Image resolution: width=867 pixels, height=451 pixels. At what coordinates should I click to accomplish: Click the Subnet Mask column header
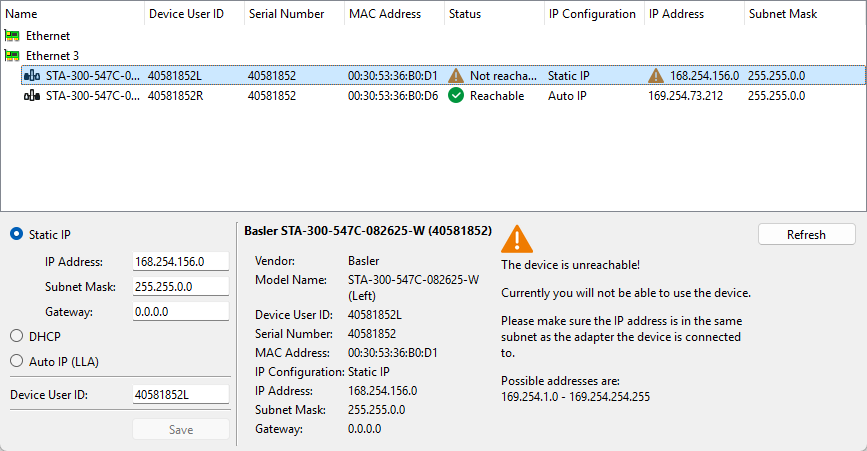[805, 14]
